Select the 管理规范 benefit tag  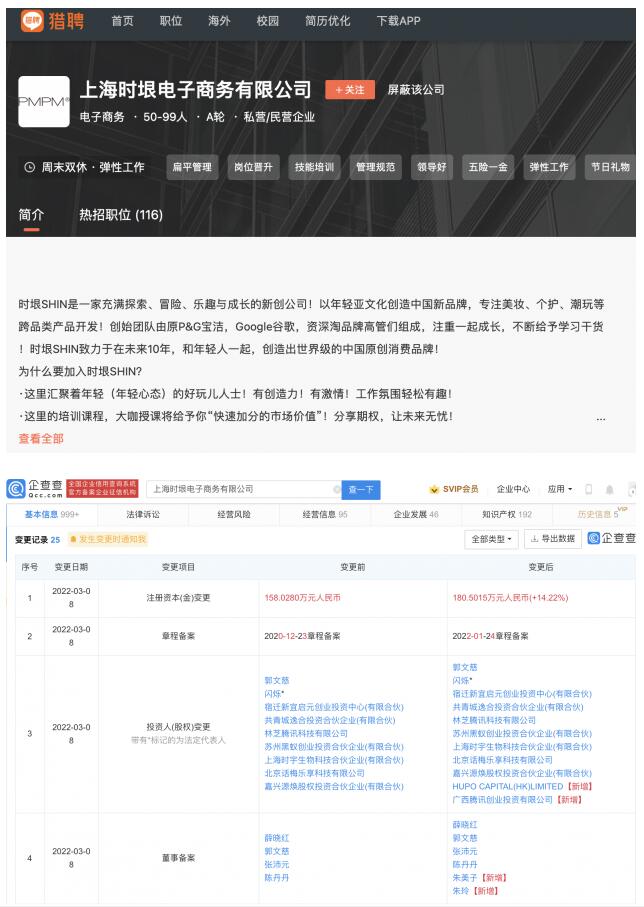click(x=376, y=167)
